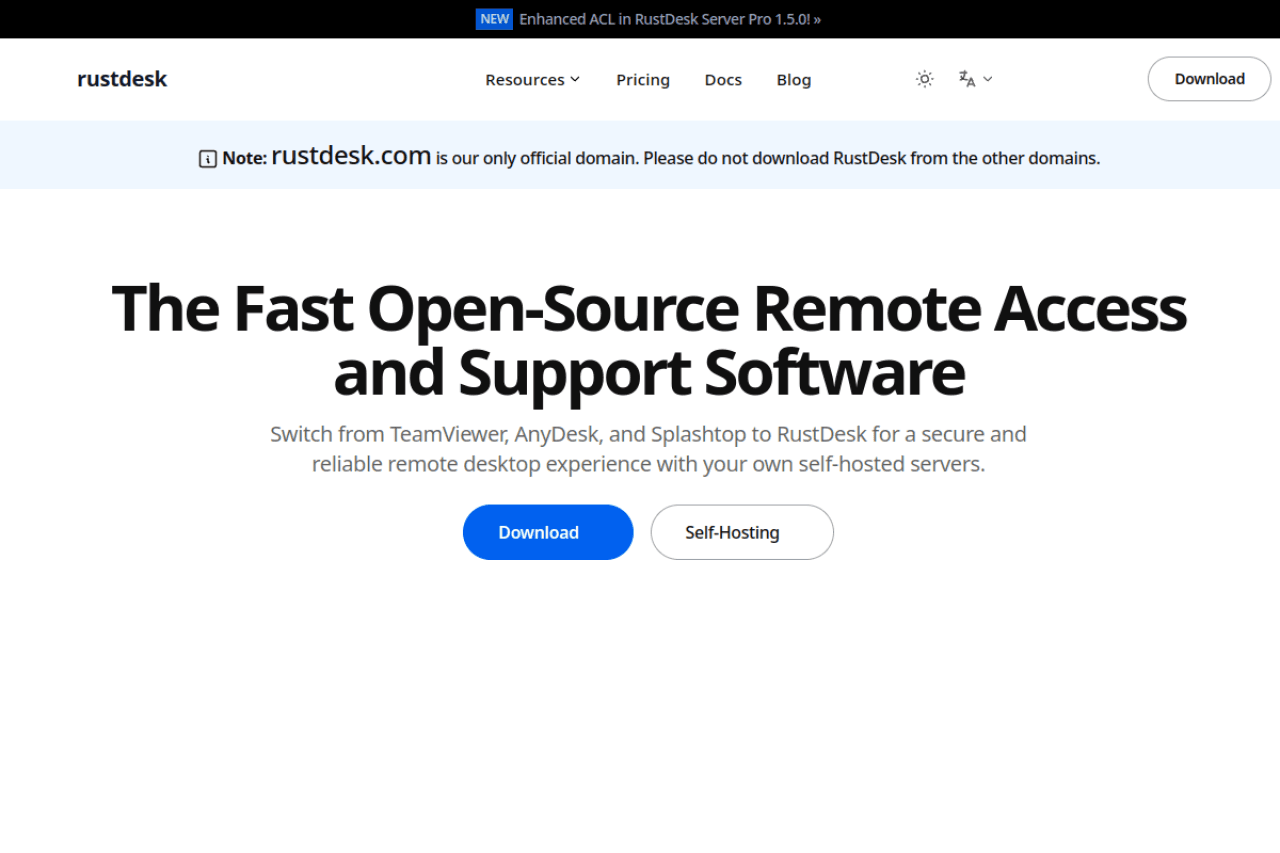This screenshot has width=1280, height=853.
Task: Click the rustdesk logo in the header
Action: point(121,78)
